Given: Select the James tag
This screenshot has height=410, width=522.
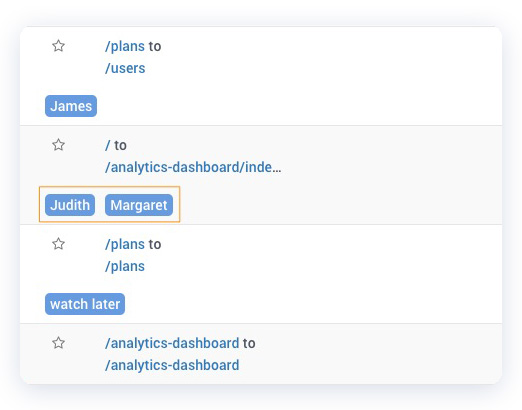Looking at the screenshot, I should [71, 106].
